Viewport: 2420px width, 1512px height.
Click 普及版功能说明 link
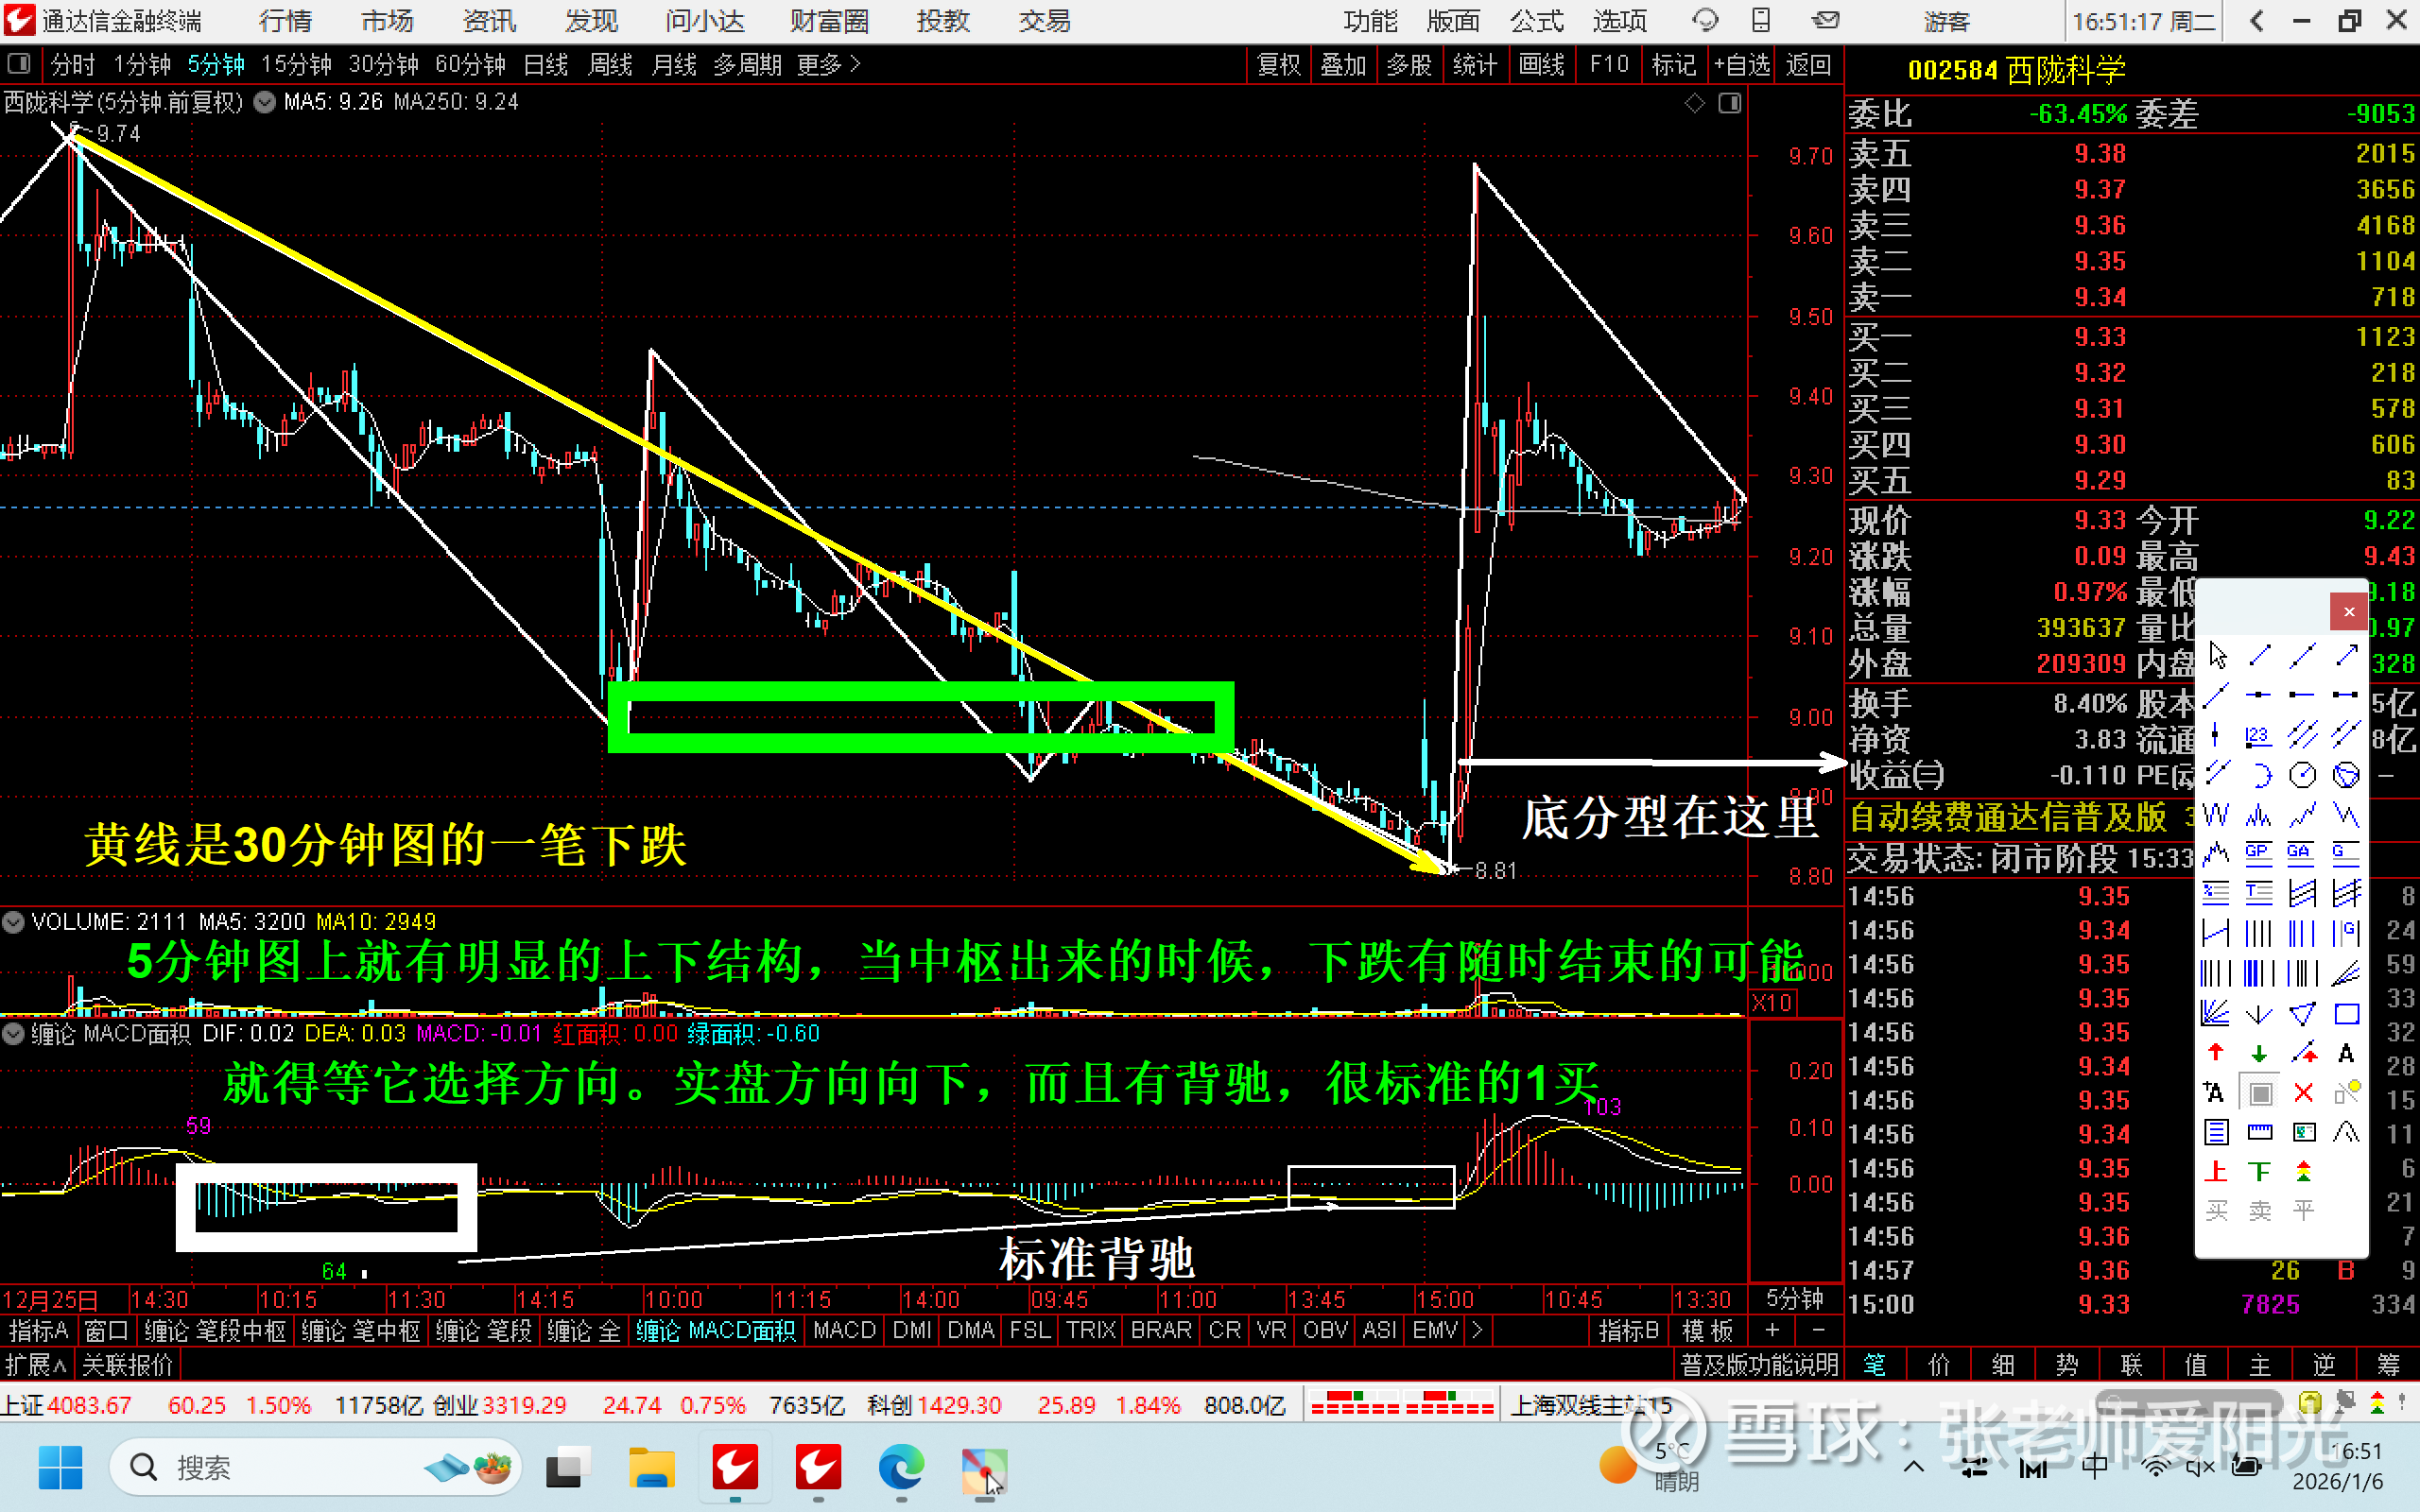coord(1758,1365)
